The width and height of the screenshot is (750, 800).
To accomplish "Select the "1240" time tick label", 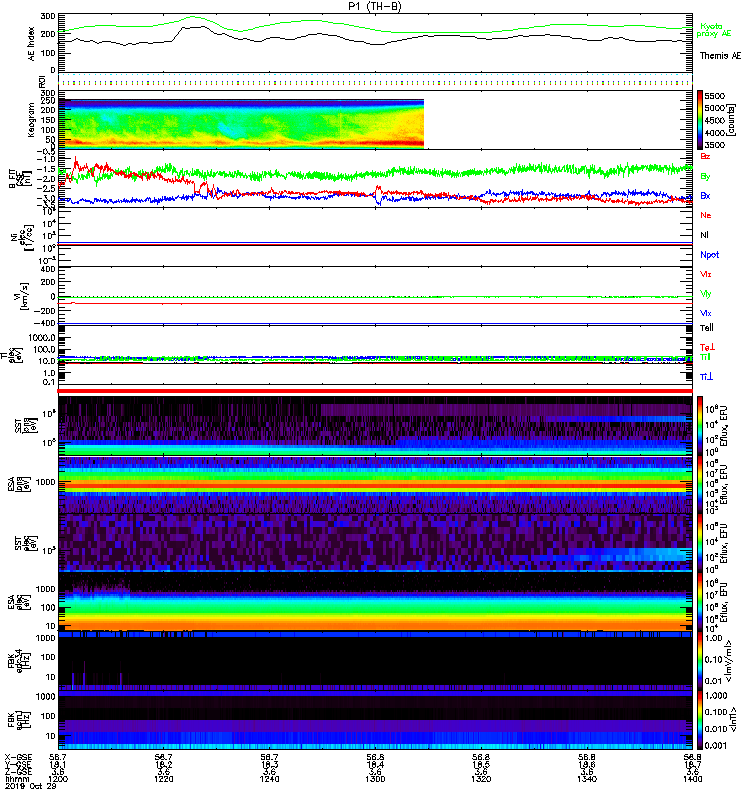I will tap(269, 779).
